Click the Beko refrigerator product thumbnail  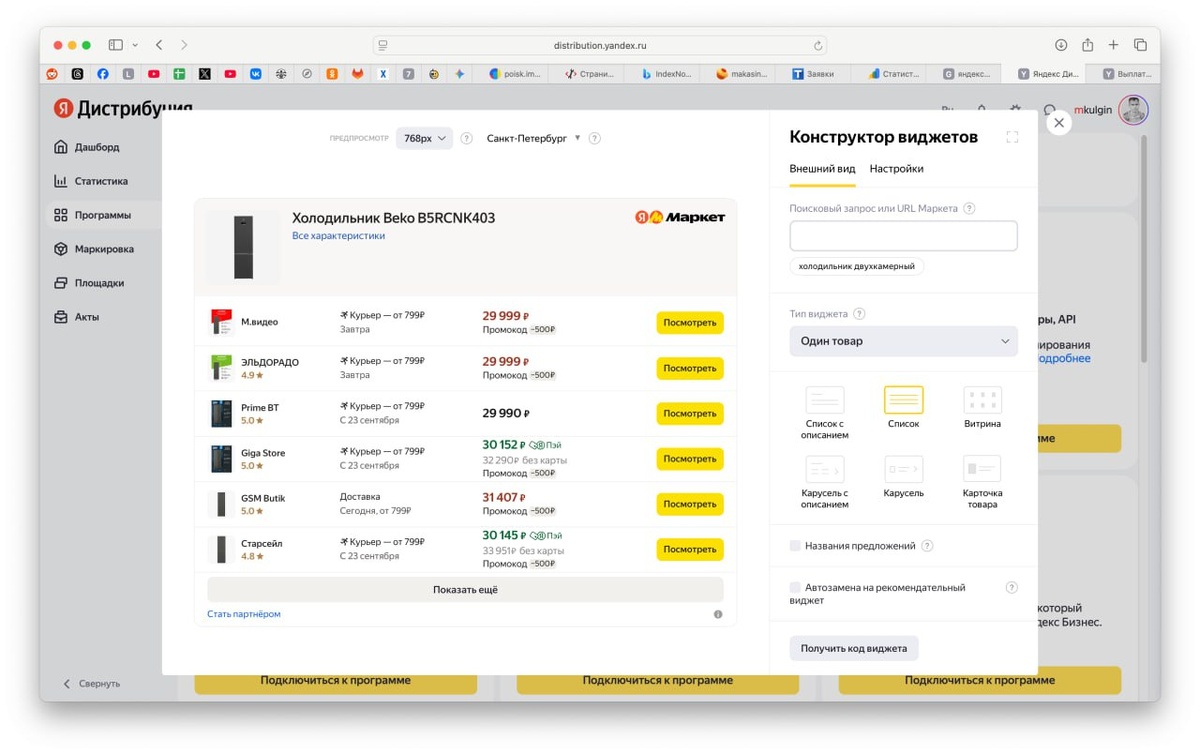[x=243, y=247]
